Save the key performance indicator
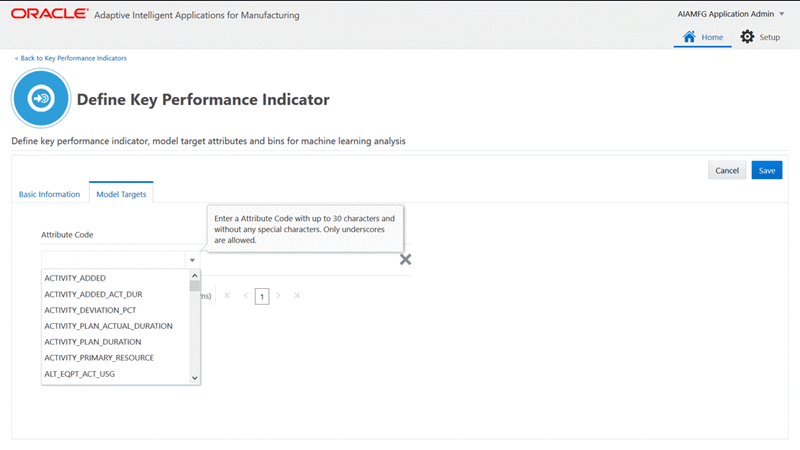The width and height of the screenshot is (800, 450). pos(767,170)
